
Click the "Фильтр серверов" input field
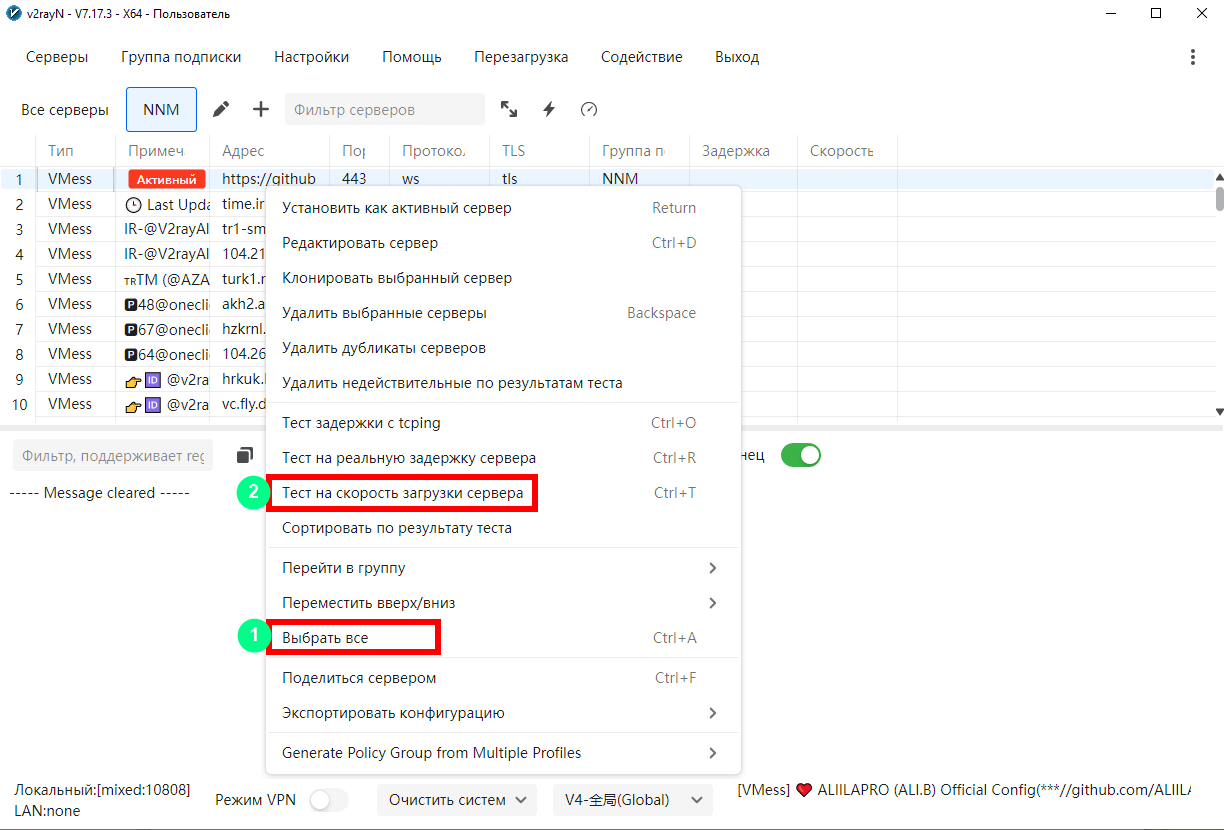coord(384,109)
